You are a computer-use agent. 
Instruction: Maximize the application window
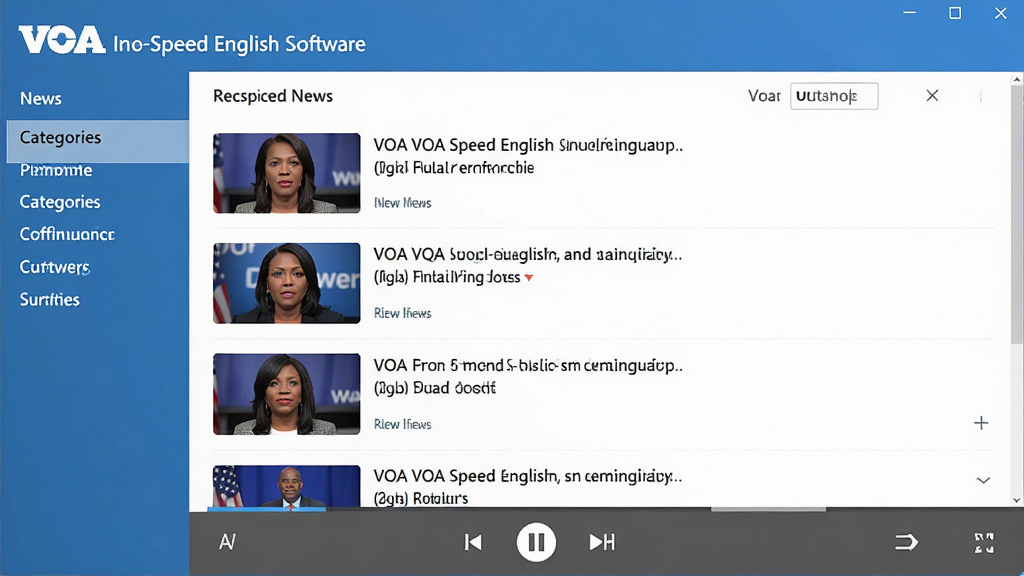tap(955, 13)
